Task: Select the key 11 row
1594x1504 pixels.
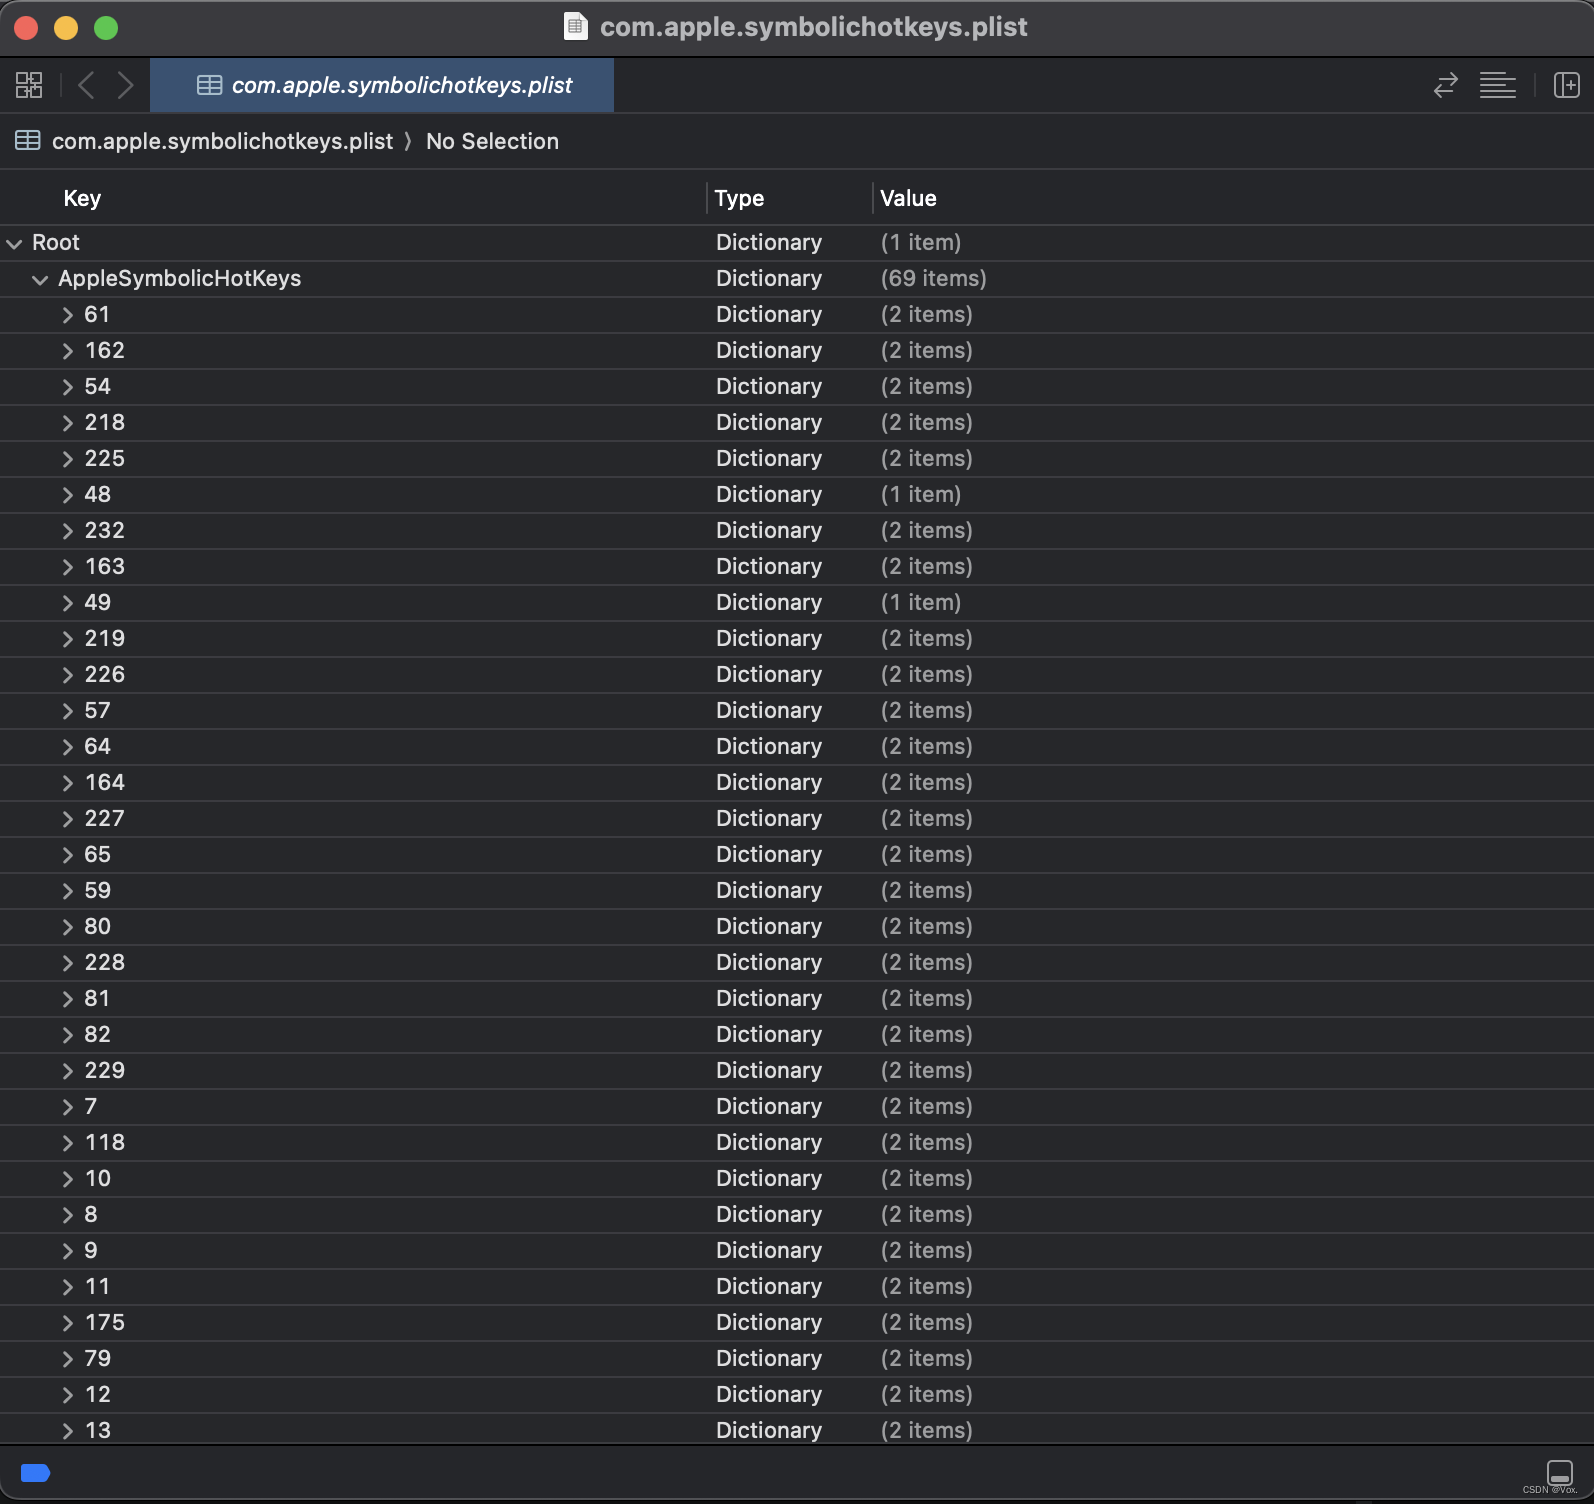Action: click(797, 1287)
